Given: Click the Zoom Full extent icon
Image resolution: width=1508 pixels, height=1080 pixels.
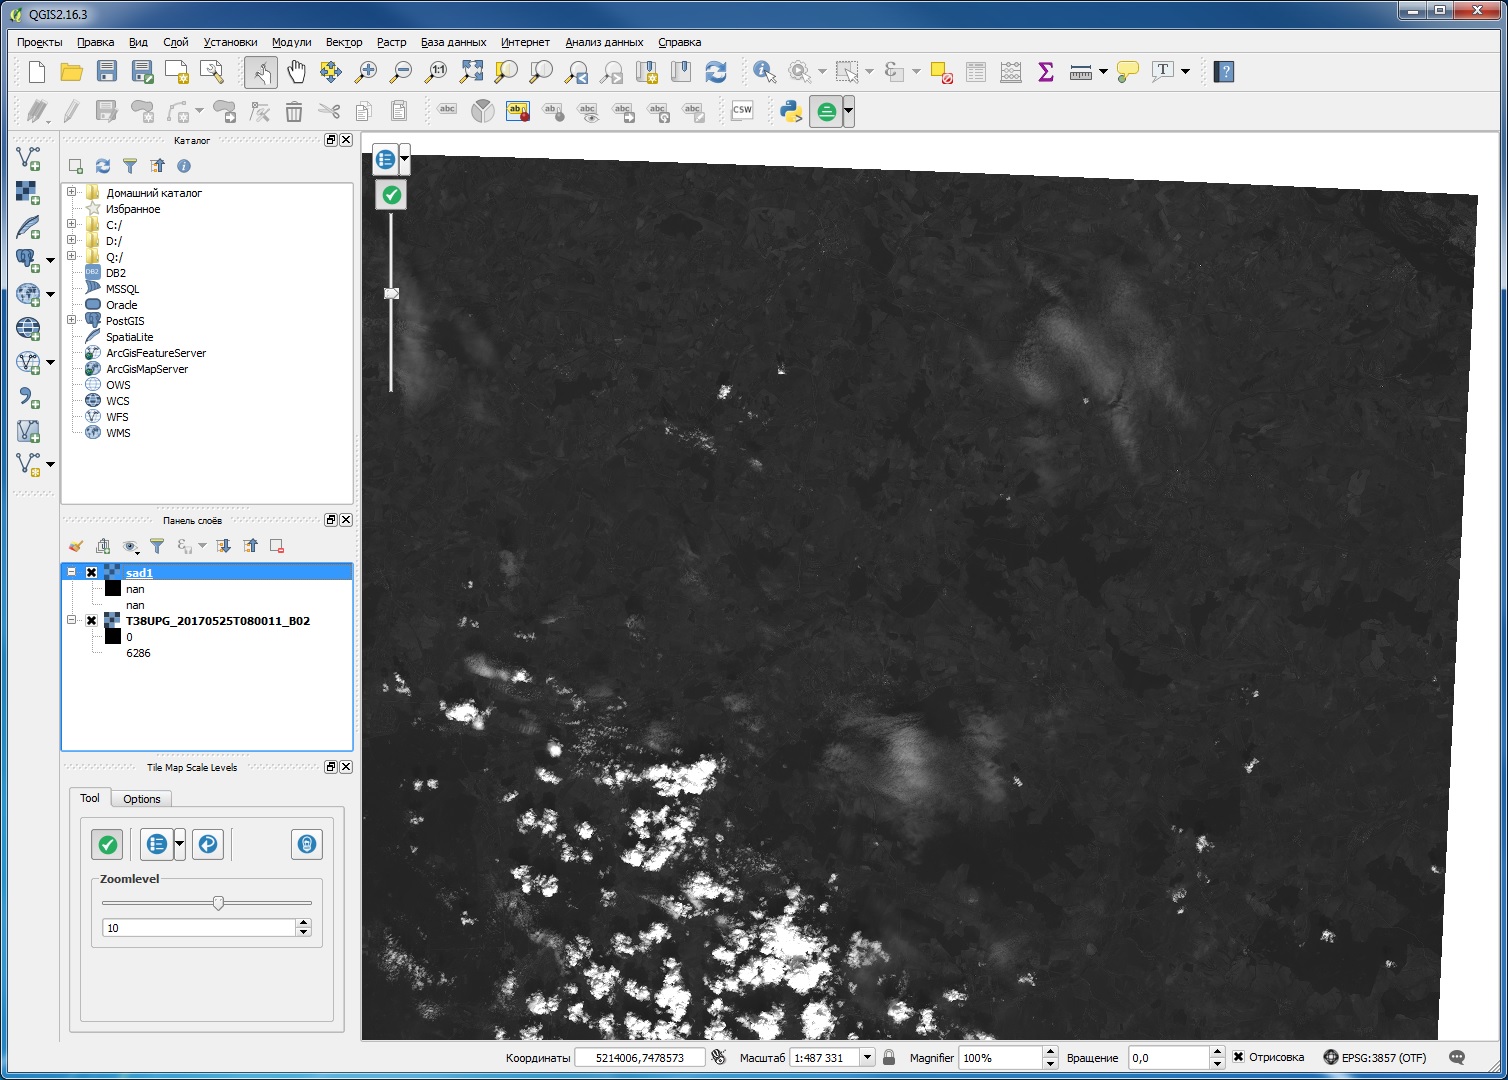Looking at the screenshot, I should tap(471, 72).
